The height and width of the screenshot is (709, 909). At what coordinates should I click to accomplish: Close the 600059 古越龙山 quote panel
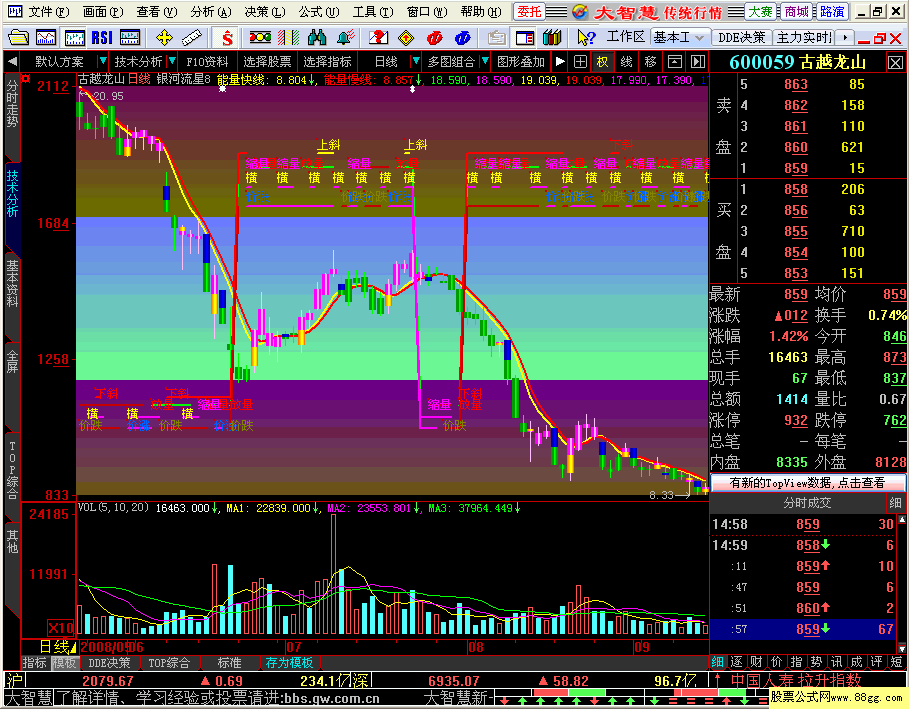coord(895,63)
